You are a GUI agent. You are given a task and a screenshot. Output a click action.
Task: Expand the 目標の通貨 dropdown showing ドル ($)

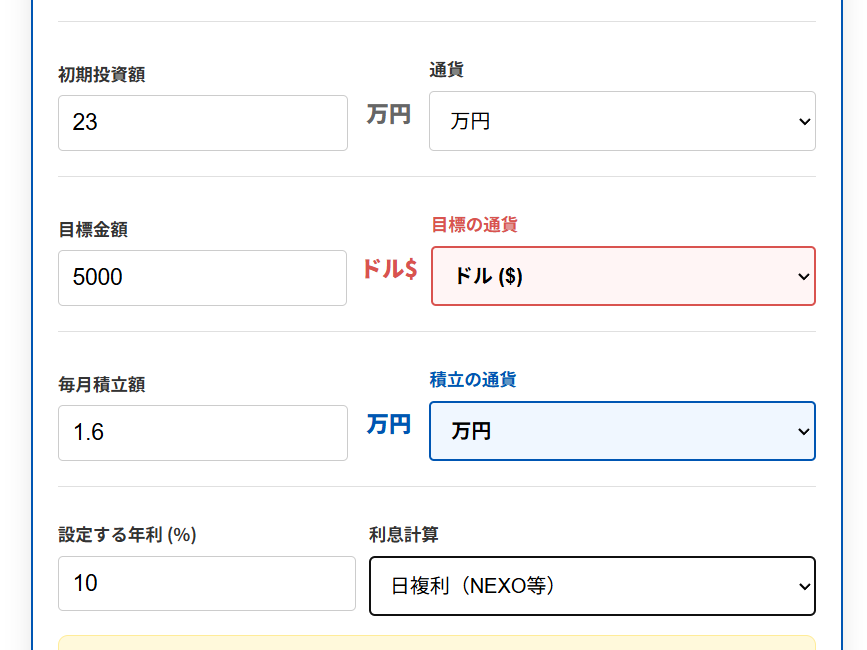tap(622, 276)
